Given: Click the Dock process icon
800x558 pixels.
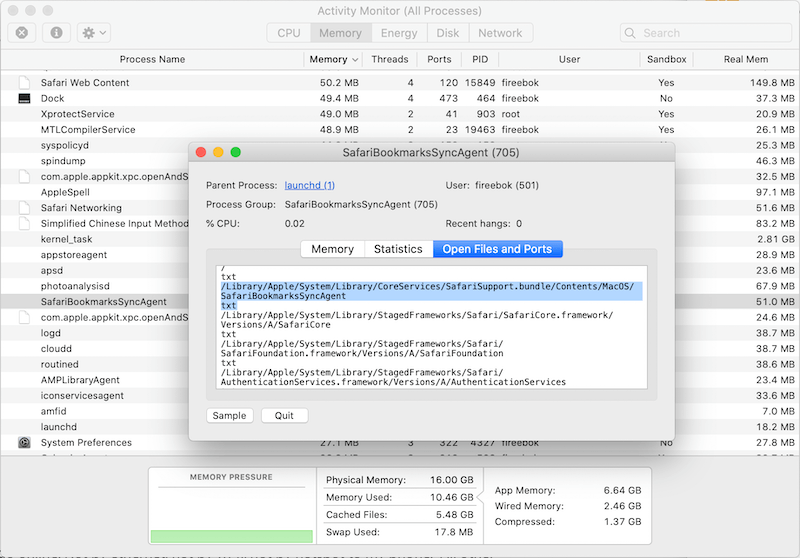Looking at the screenshot, I should [24, 98].
